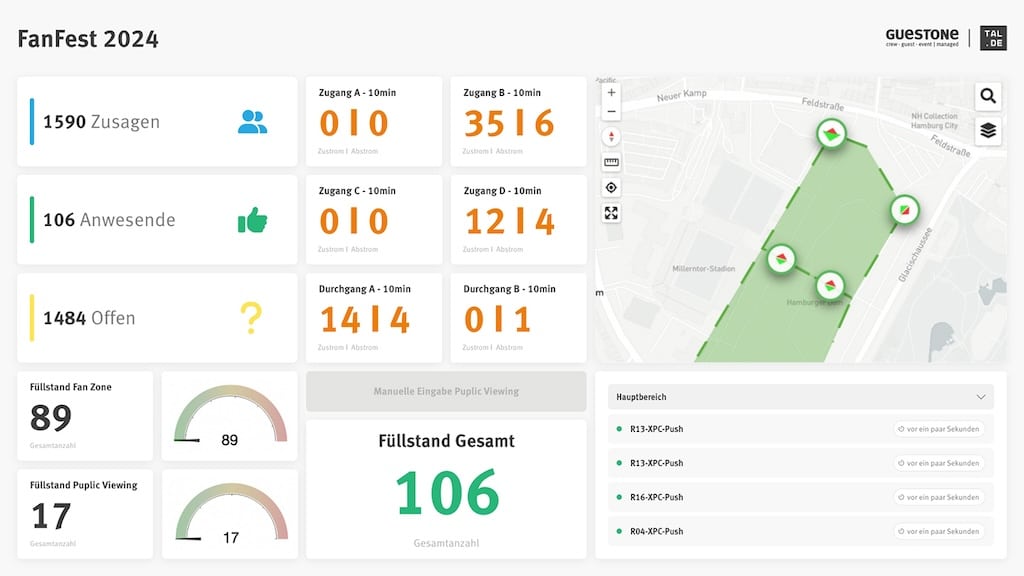This screenshot has height=576, width=1024.
Task: Click the locate position map icon
Action: [611, 187]
